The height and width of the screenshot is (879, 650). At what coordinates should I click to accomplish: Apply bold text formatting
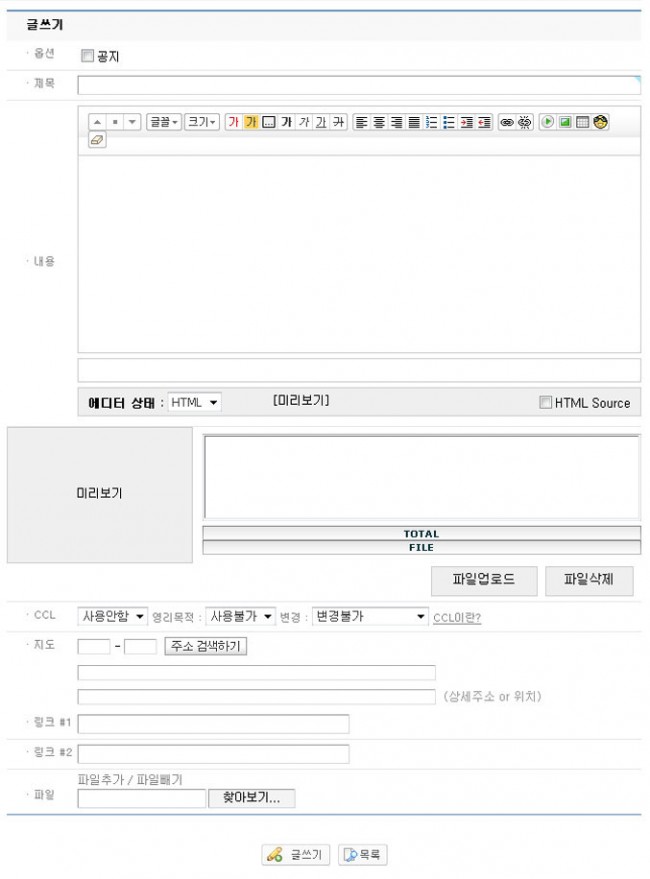click(x=286, y=122)
